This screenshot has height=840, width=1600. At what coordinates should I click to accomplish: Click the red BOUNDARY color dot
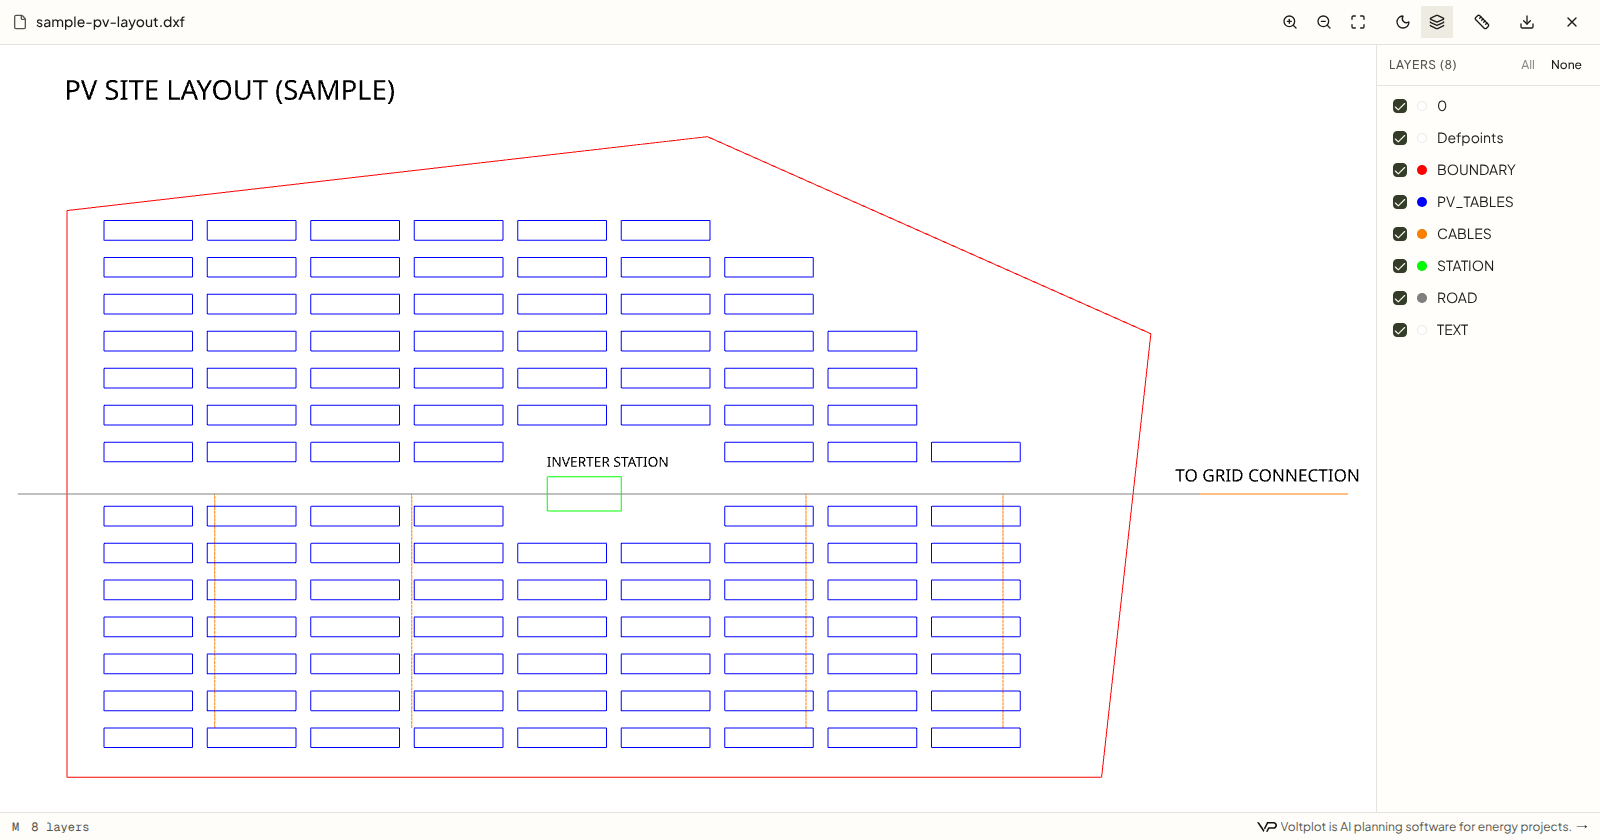pos(1422,170)
